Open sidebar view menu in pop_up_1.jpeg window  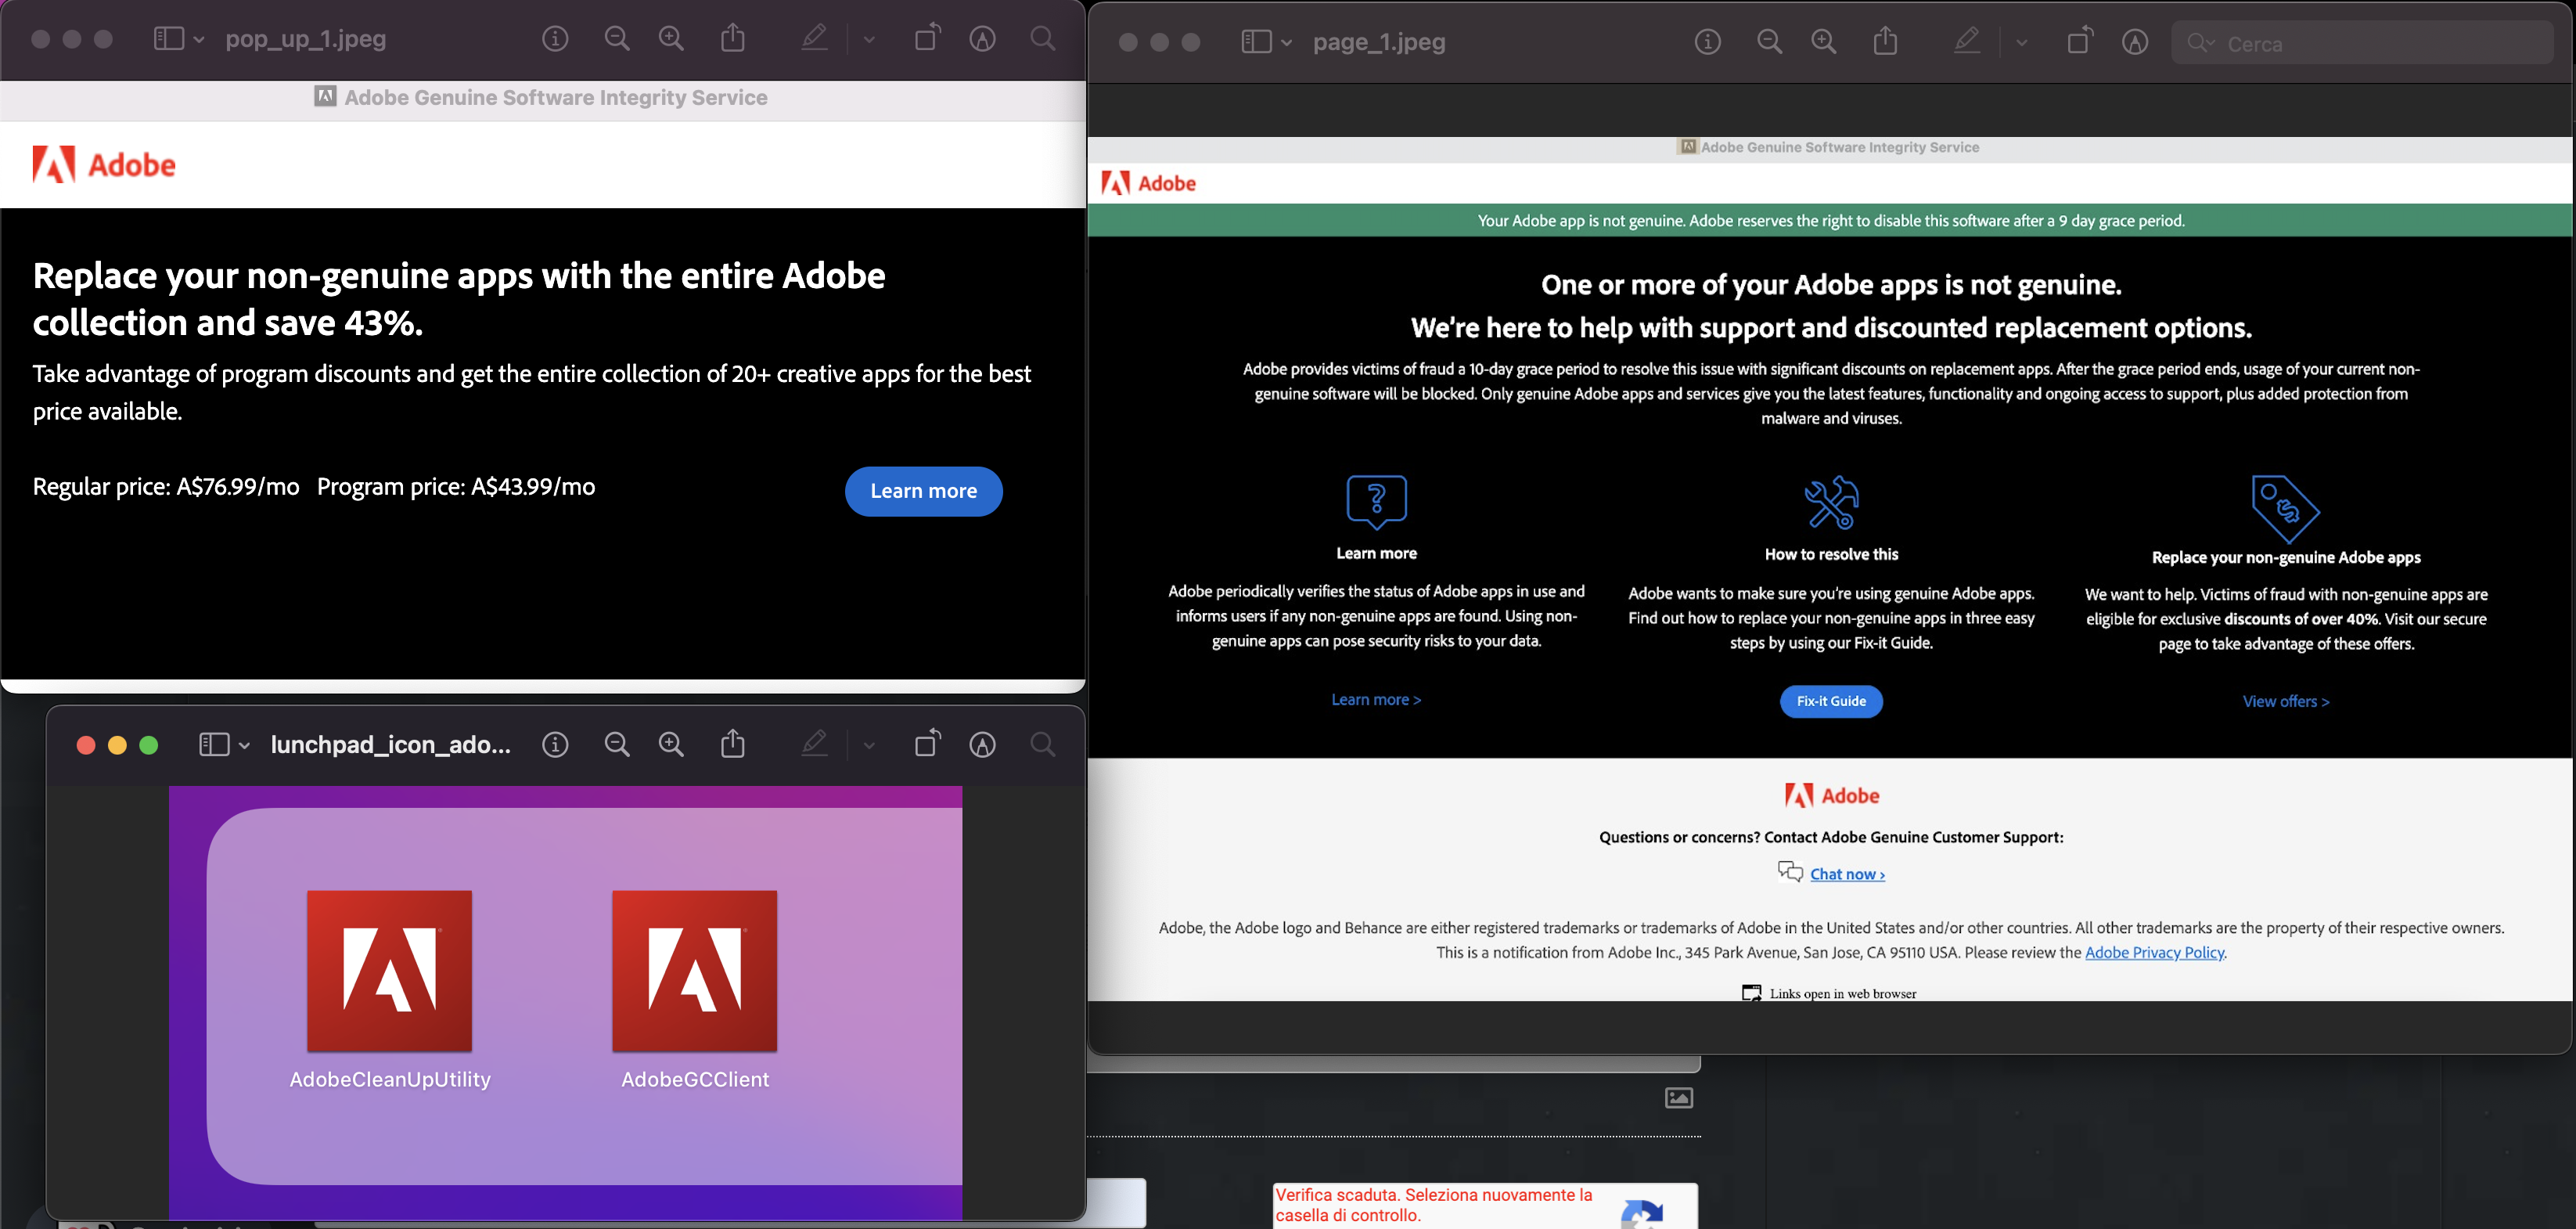tap(199, 40)
